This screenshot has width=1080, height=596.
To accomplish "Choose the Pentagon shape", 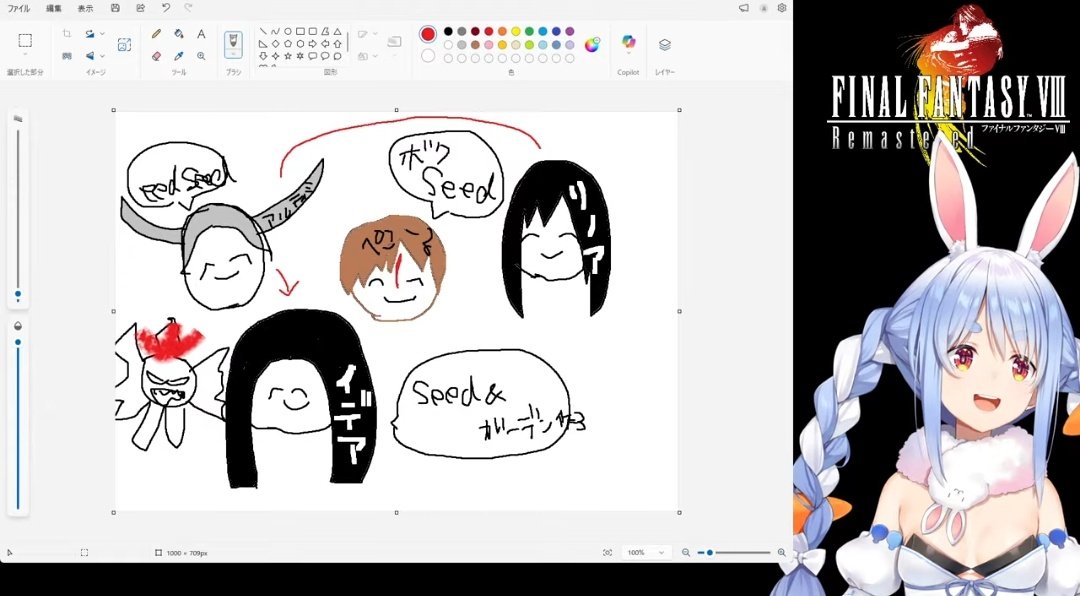I will click(x=288, y=43).
